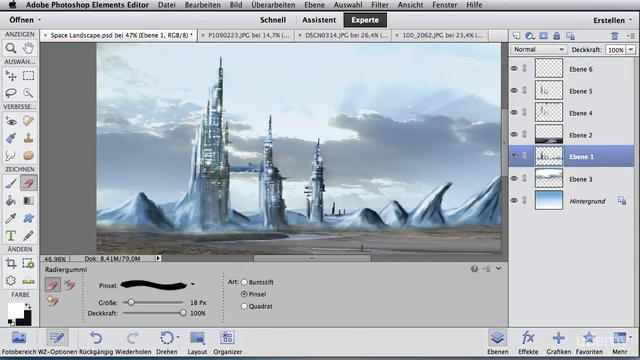Select the Red Eye Removal tool
Image resolution: width=640 pixels, height=360 pixels.
(x=11, y=121)
